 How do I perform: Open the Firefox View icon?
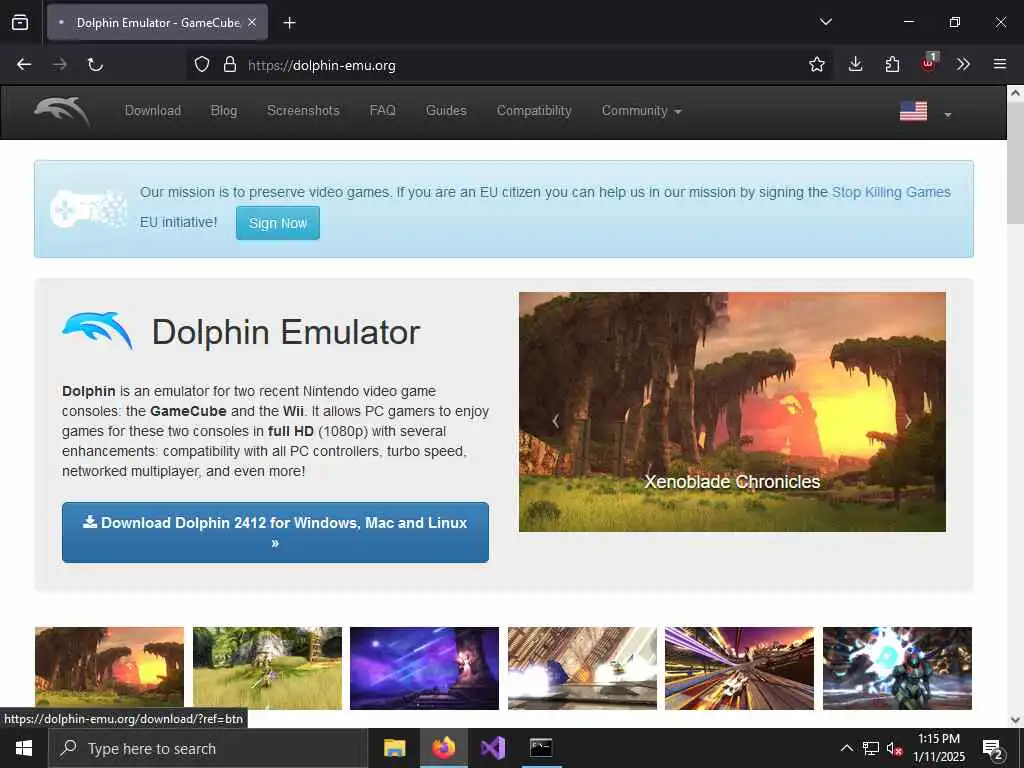[20, 23]
